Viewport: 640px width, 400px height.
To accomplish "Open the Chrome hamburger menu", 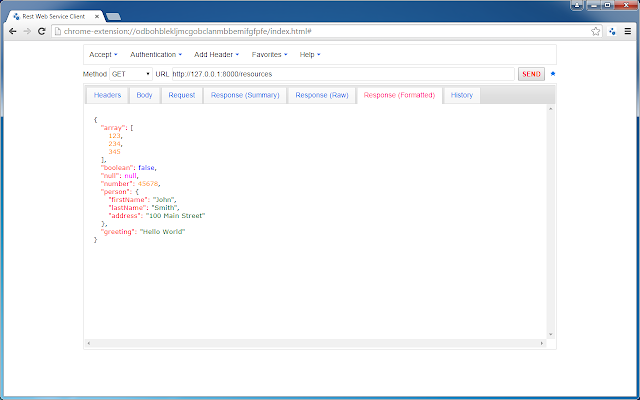I will tap(628, 31).
